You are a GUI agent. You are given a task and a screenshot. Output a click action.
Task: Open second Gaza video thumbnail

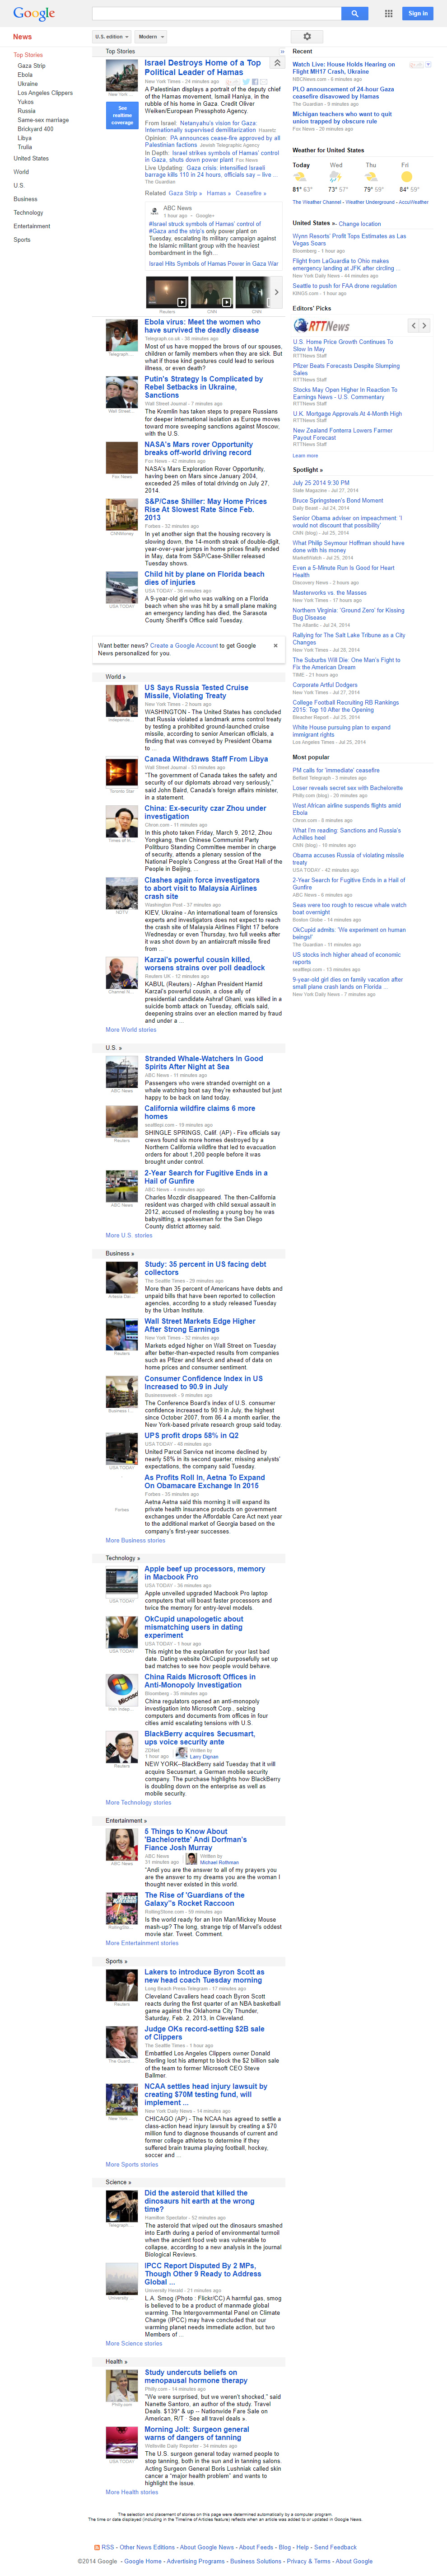click(x=212, y=292)
